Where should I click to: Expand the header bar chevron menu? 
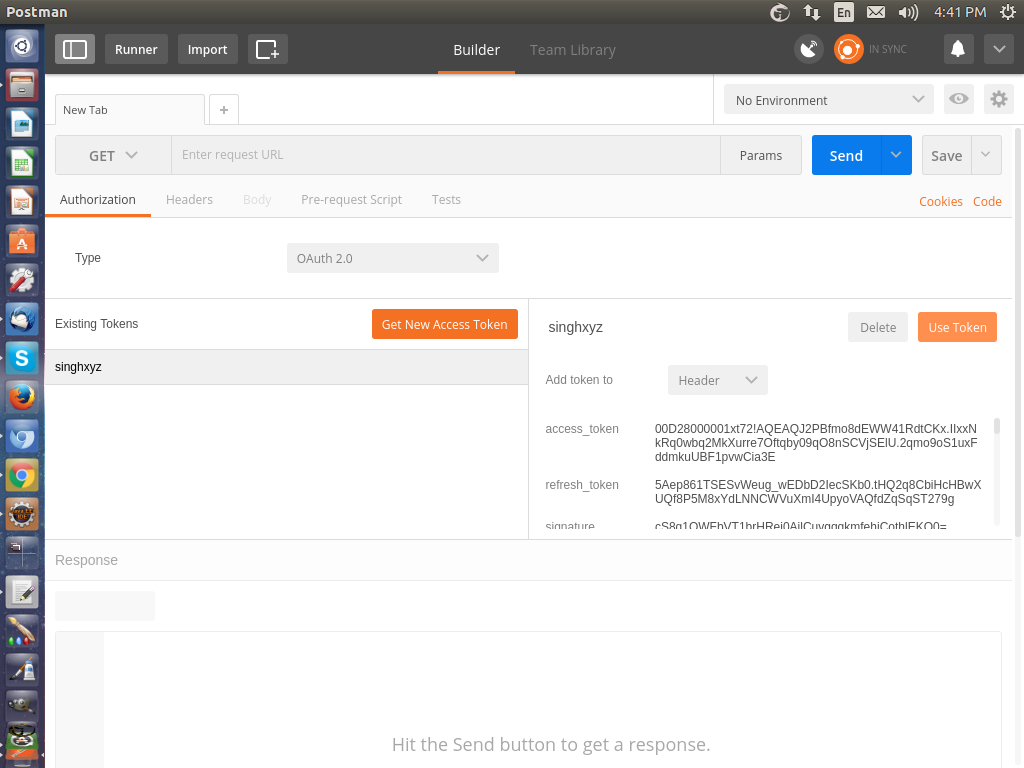(999, 50)
